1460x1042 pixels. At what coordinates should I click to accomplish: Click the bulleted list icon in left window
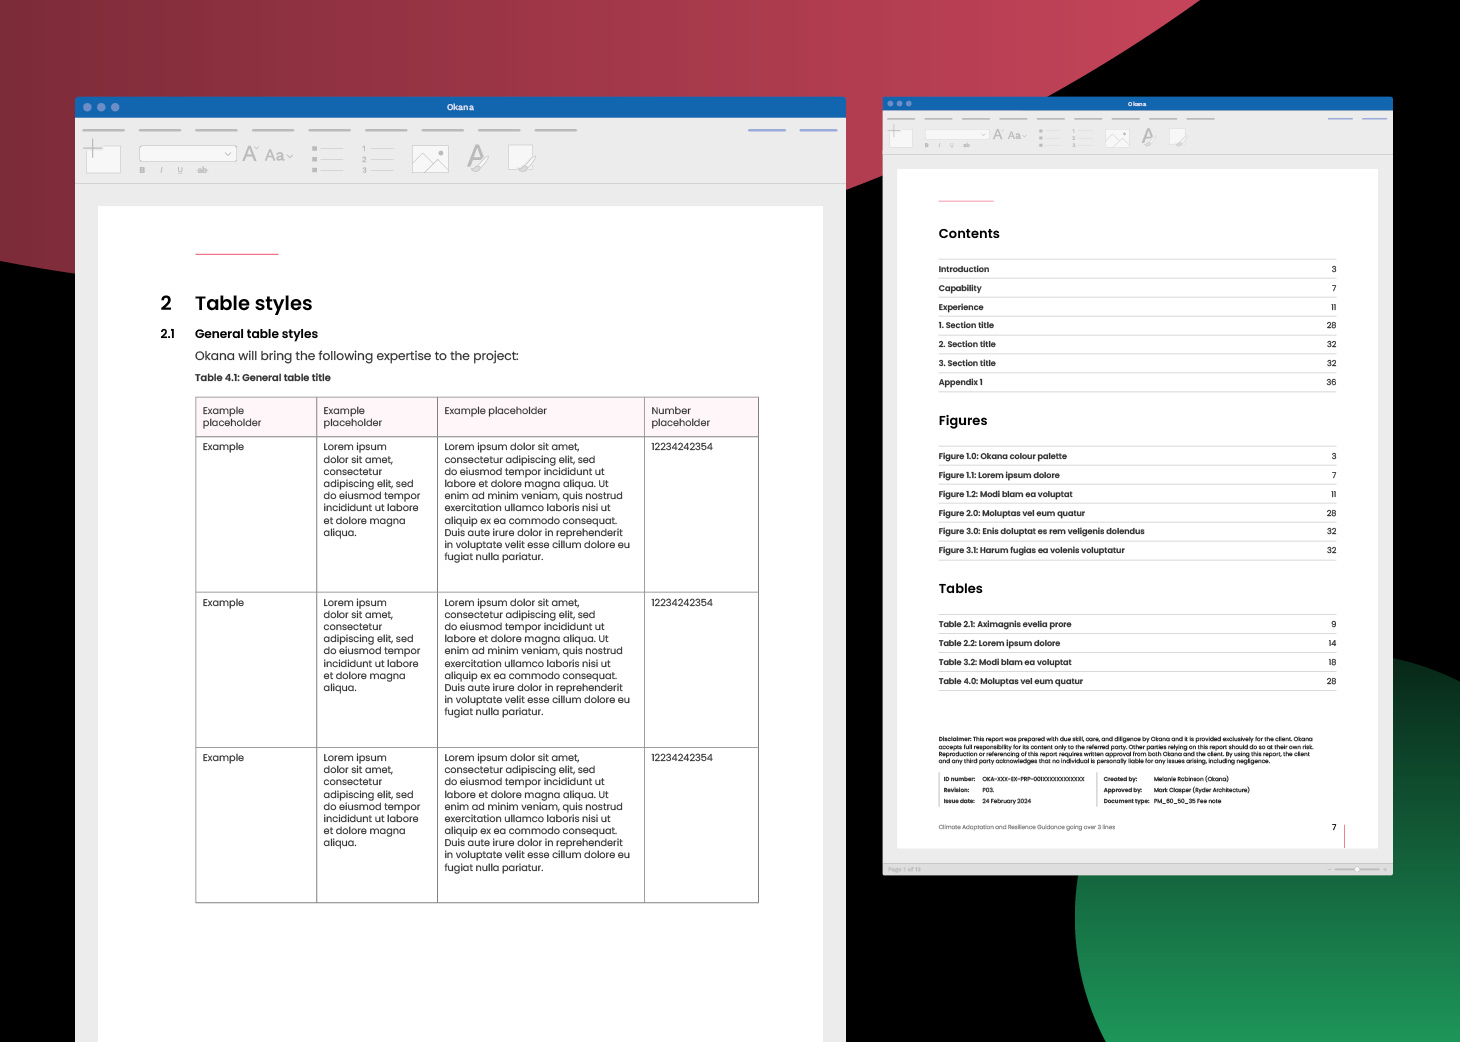coord(327,159)
